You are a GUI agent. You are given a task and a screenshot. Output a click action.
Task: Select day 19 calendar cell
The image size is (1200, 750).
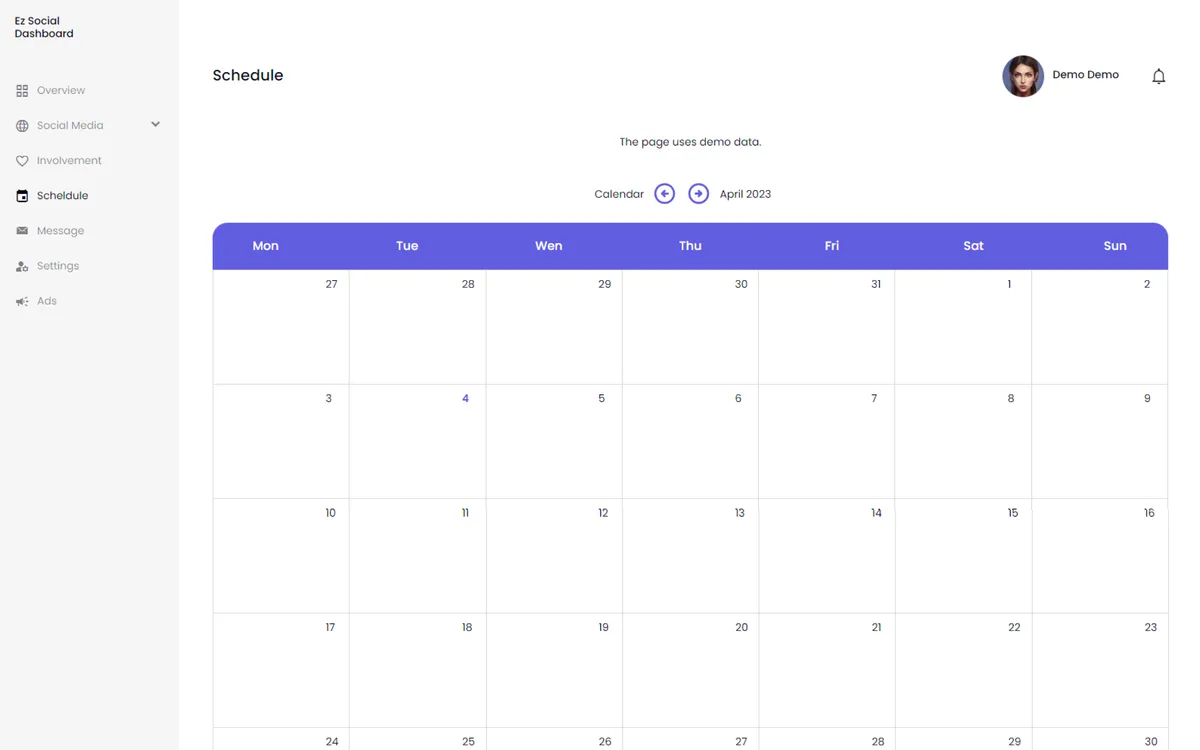click(x=554, y=670)
